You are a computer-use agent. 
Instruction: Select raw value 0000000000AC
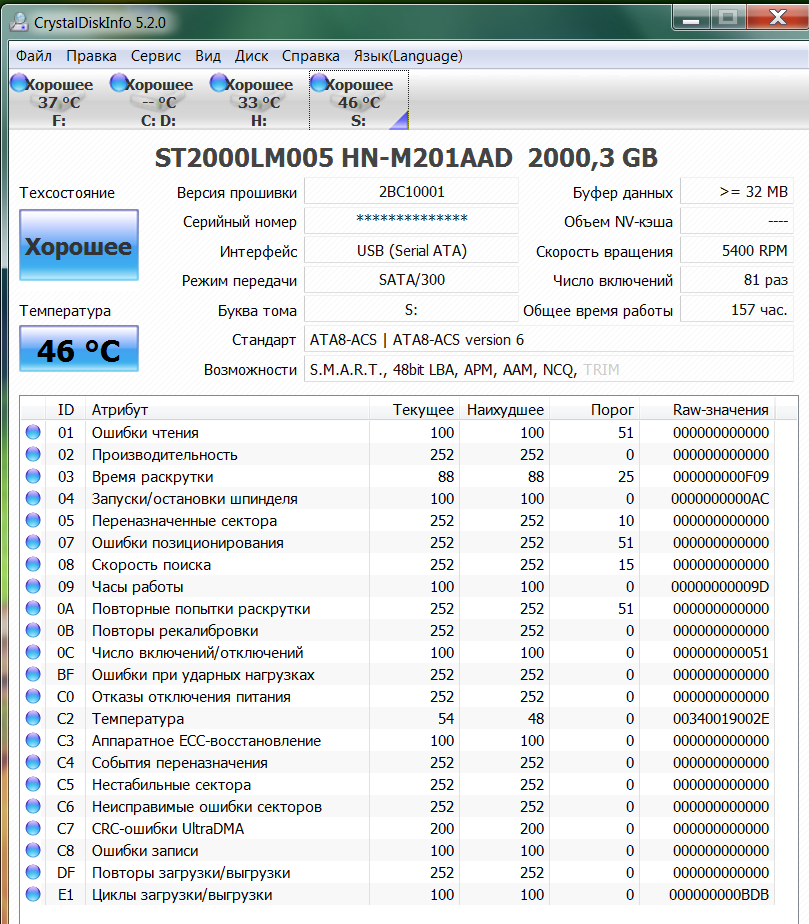click(720, 499)
